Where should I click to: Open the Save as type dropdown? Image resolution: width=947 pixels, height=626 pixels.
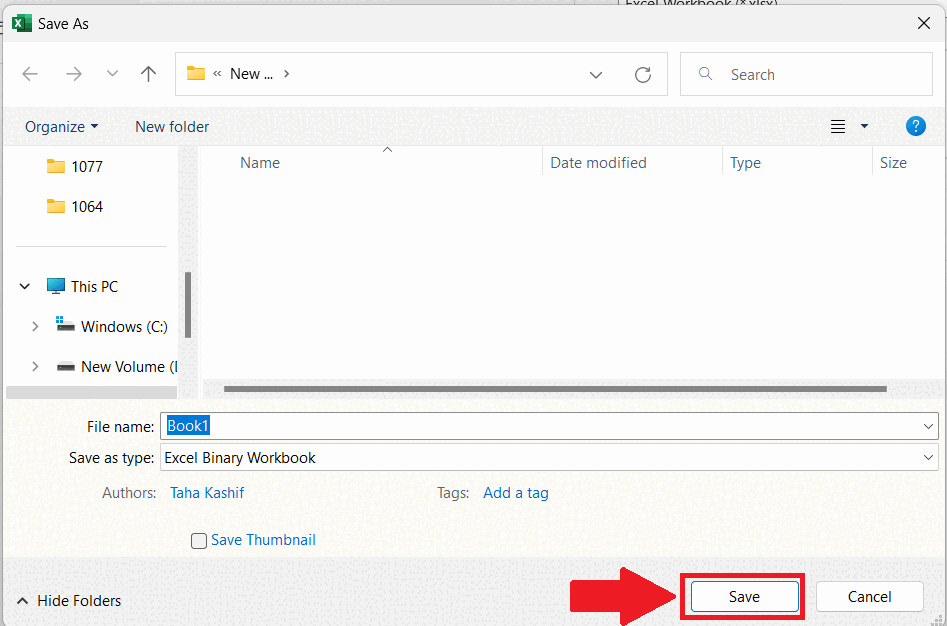pos(927,457)
